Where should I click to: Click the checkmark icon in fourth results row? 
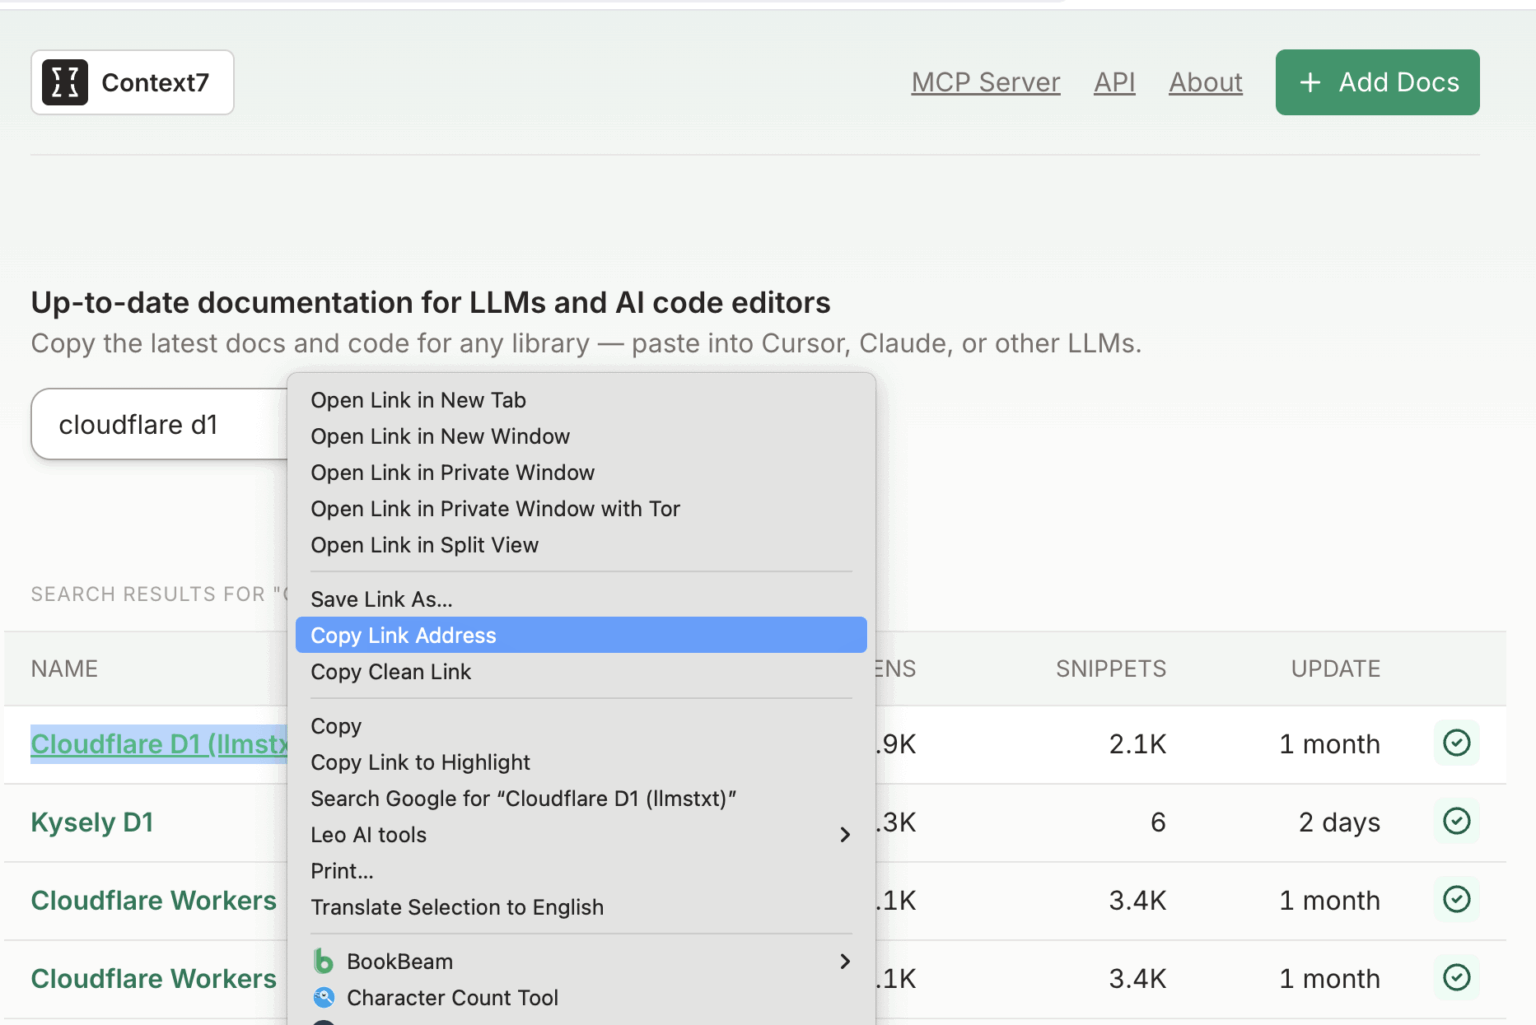tap(1456, 977)
